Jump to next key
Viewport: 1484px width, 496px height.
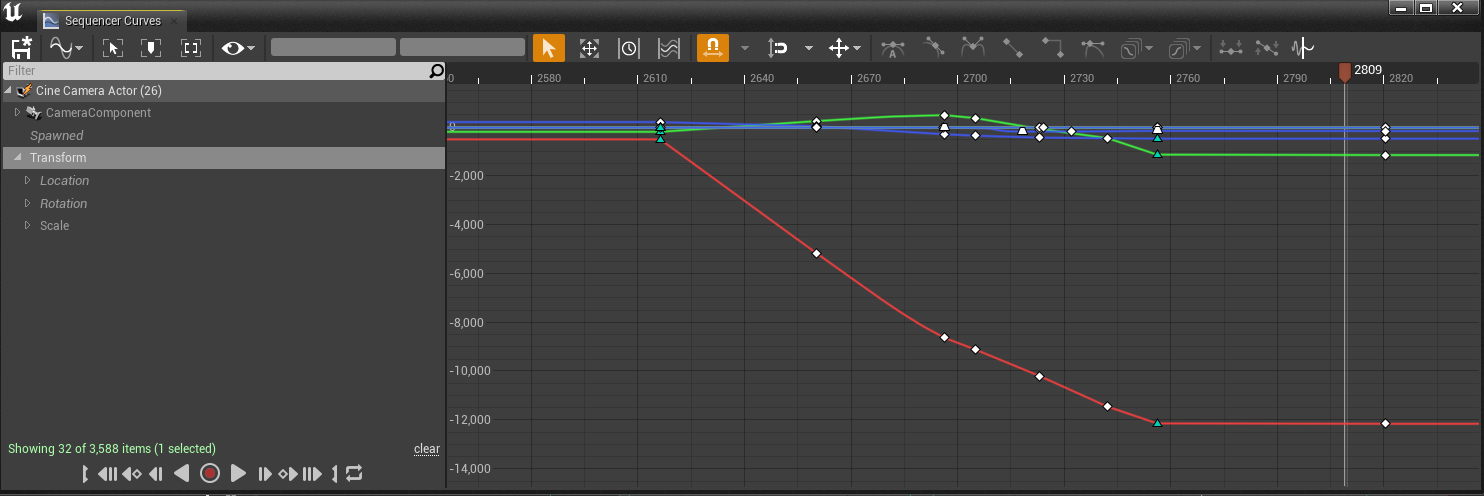click(x=288, y=473)
